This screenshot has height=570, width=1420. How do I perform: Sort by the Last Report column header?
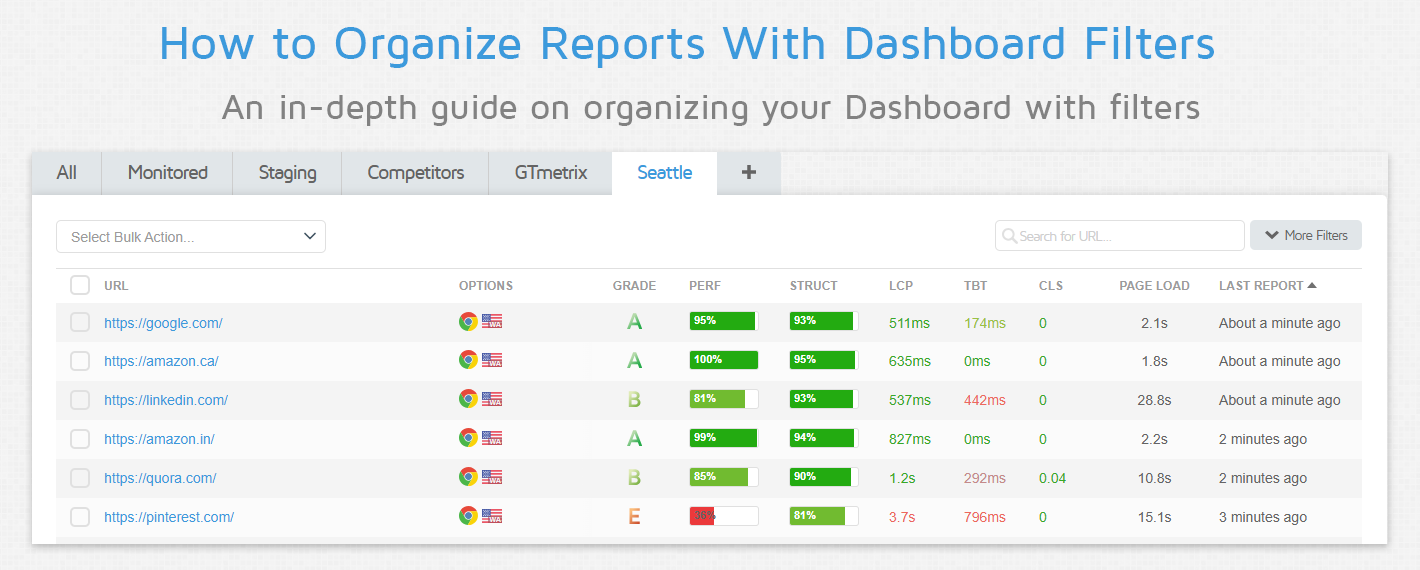click(x=1261, y=286)
